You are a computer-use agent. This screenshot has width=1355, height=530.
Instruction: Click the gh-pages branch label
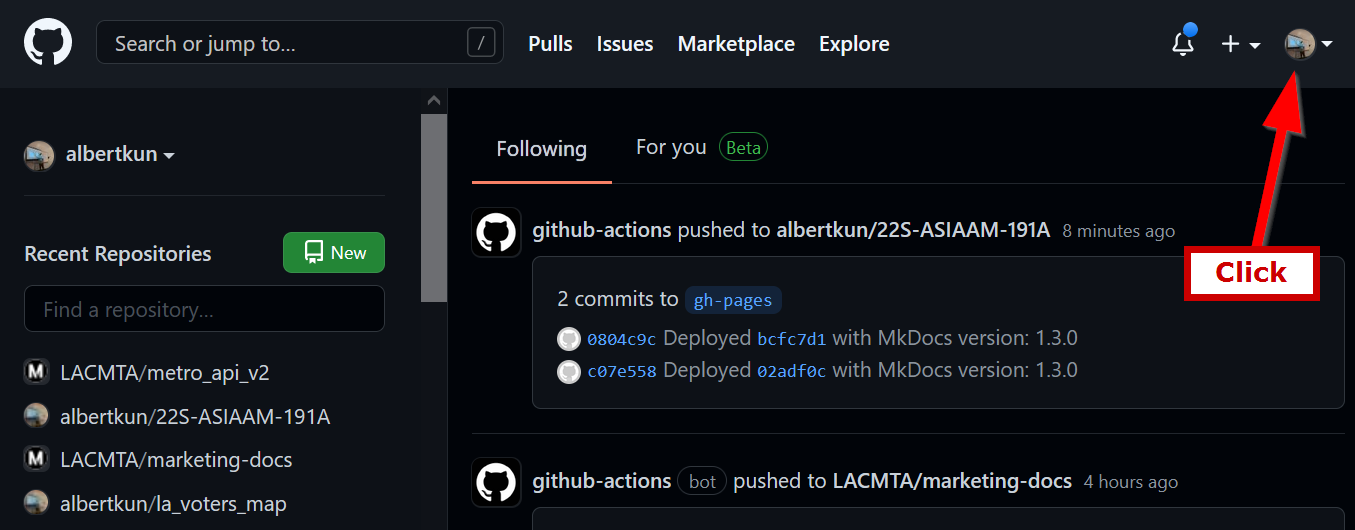[x=733, y=300]
